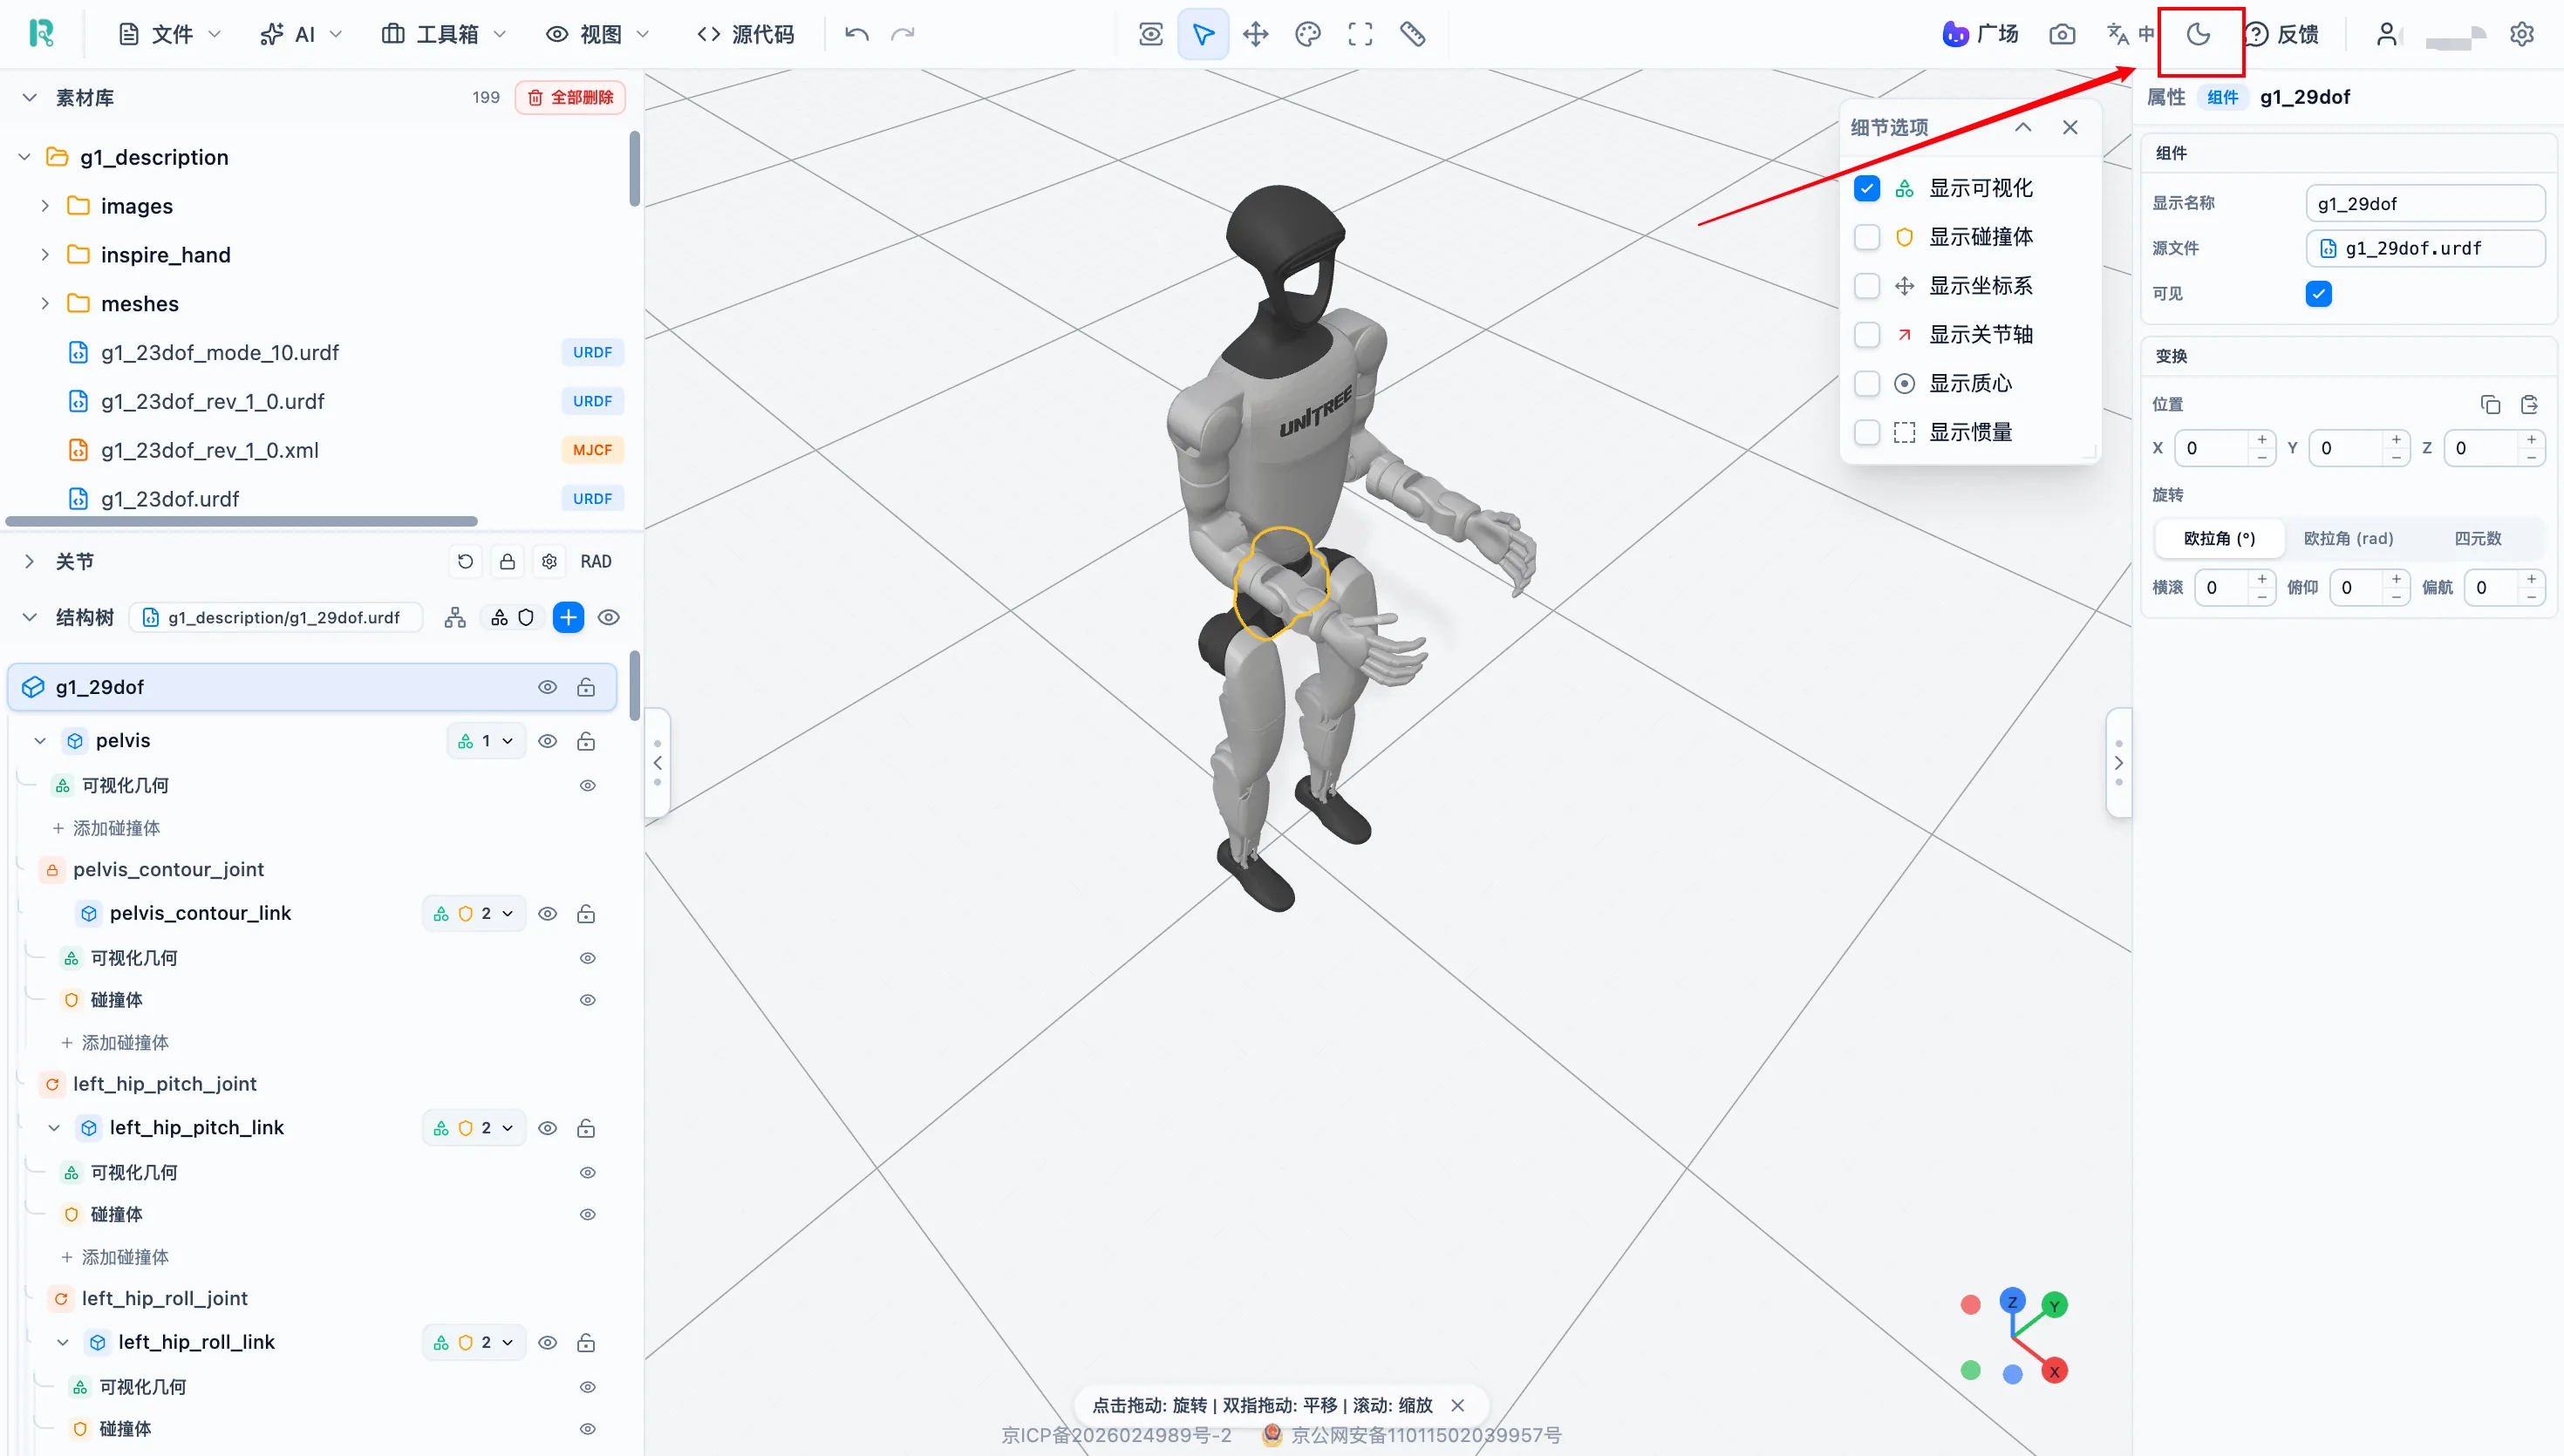Paste position values icon
This screenshot has width=2564, height=1456.
pyautogui.click(x=2529, y=404)
